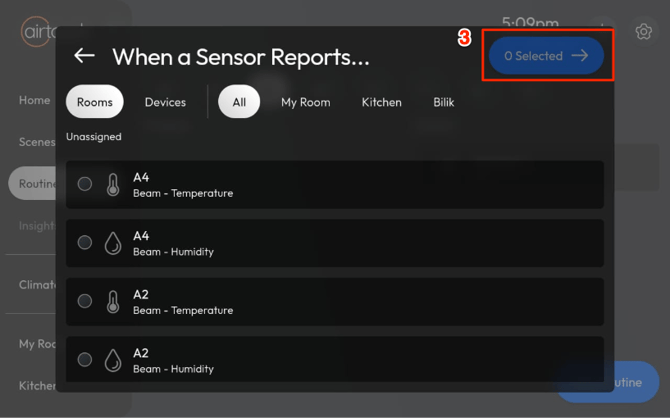Viewport: 670px width, 418px height.
Task: Select the A2 Beam Humidity radio button
Action: [85, 359]
